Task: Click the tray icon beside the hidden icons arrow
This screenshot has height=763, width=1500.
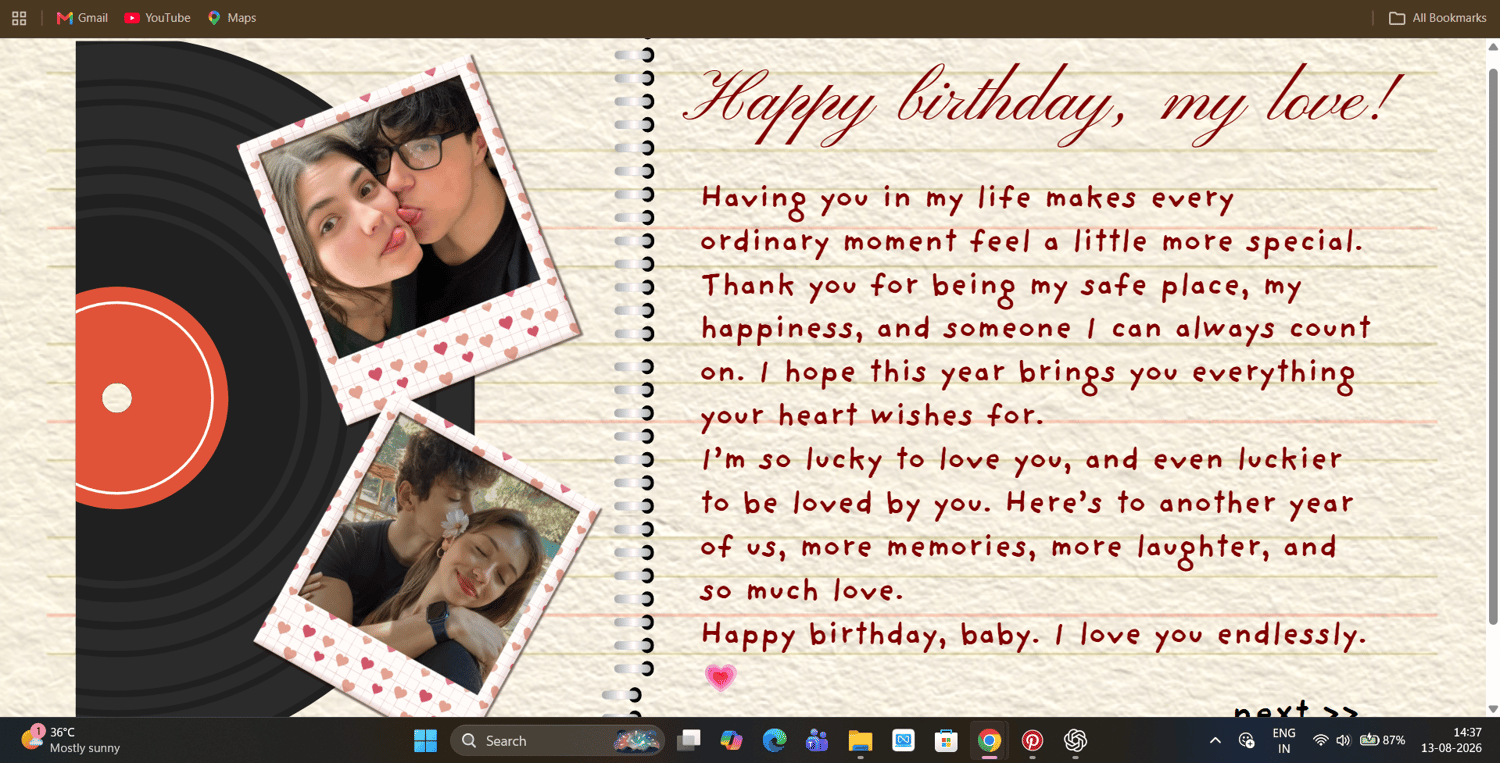Action: click(1246, 740)
